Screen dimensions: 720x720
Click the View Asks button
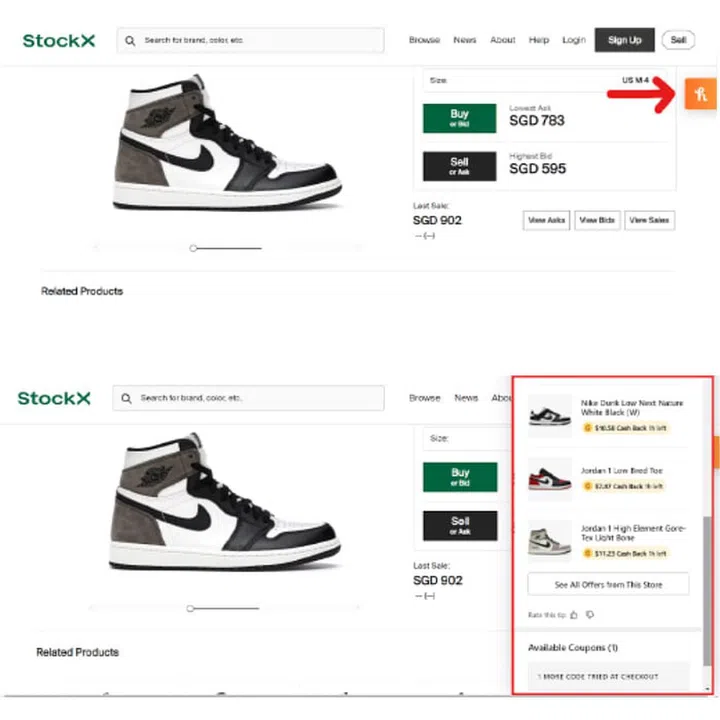click(x=546, y=220)
